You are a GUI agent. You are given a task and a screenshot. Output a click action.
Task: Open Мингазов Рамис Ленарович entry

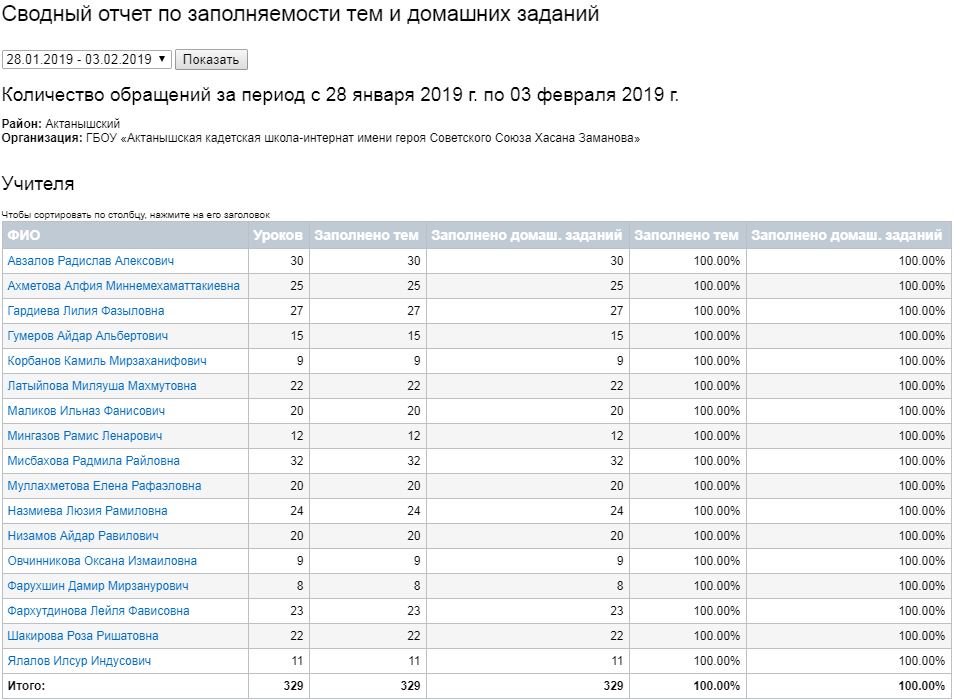[84, 436]
